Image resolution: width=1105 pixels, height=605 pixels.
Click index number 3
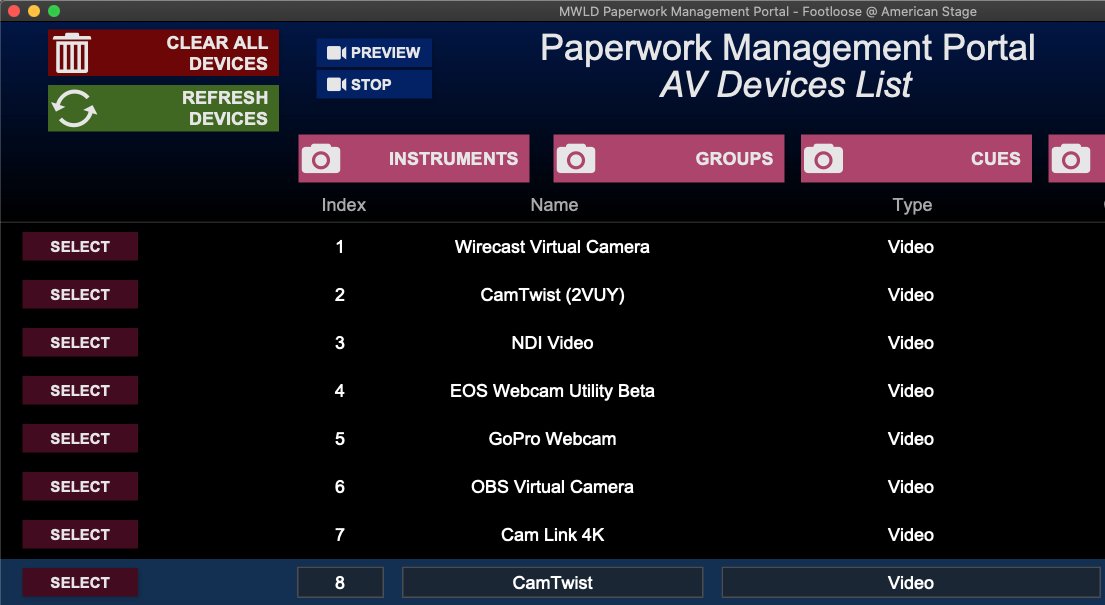pyautogui.click(x=340, y=343)
